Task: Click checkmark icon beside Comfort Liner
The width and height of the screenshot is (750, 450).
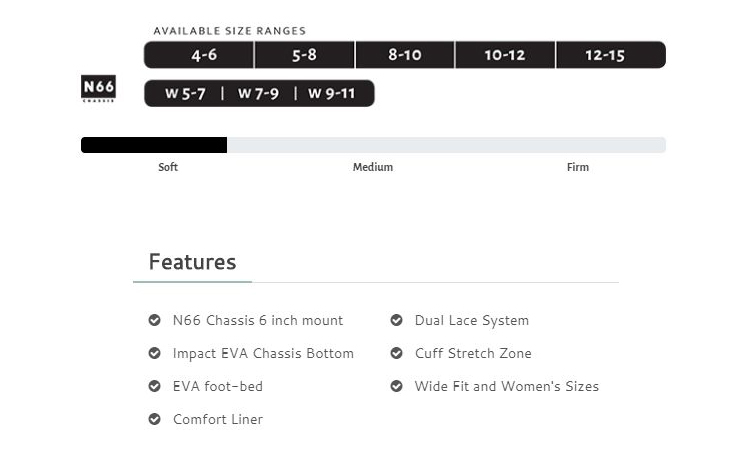Action: pyautogui.click(x=154, y=419)
